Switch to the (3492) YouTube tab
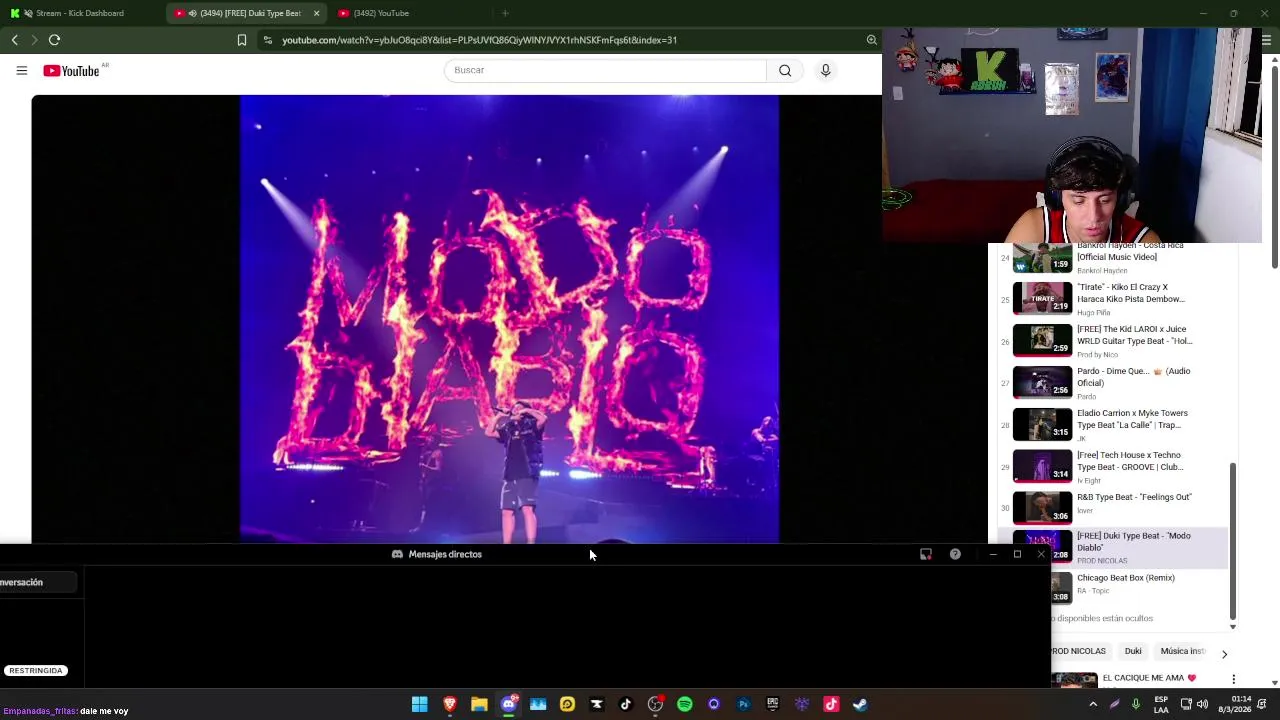Image resolution: width=1280 pixels, height=720 pixels. point(381,13)
